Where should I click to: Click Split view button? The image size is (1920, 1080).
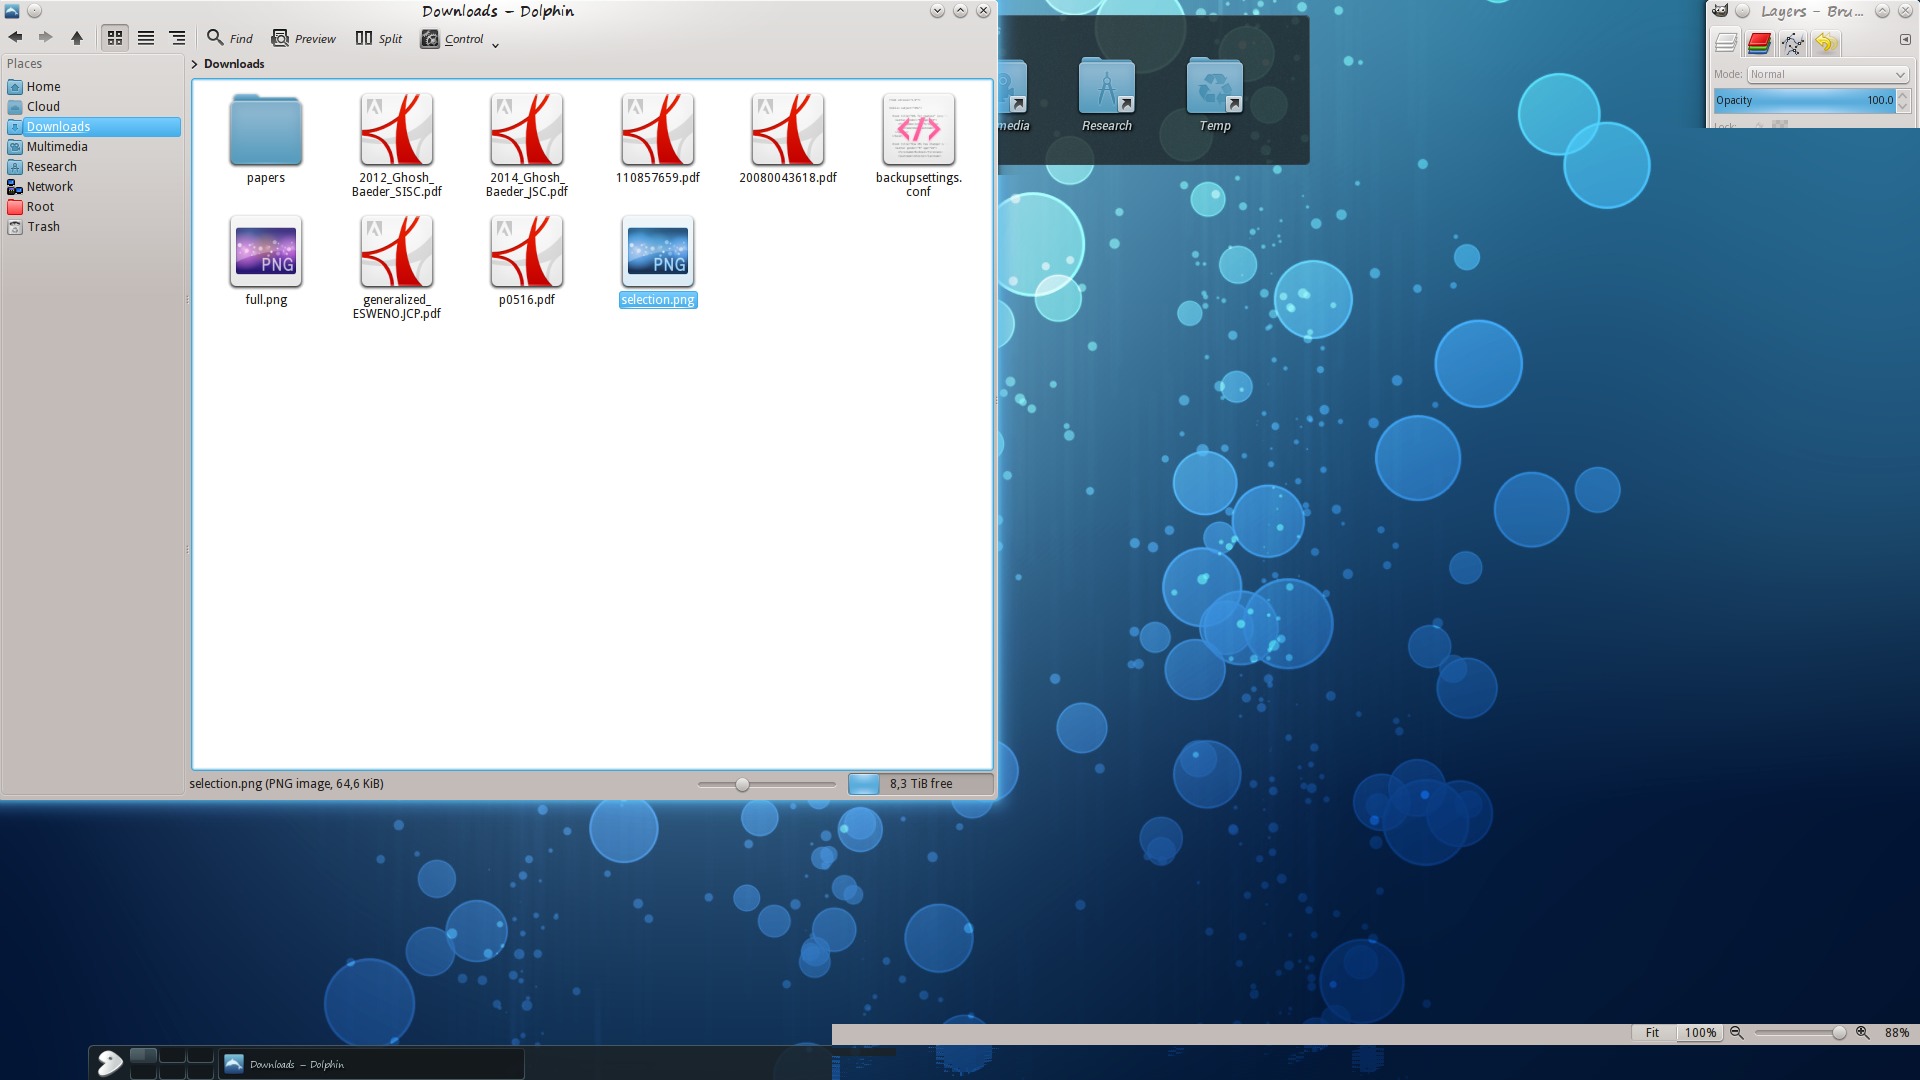point(379,38)
